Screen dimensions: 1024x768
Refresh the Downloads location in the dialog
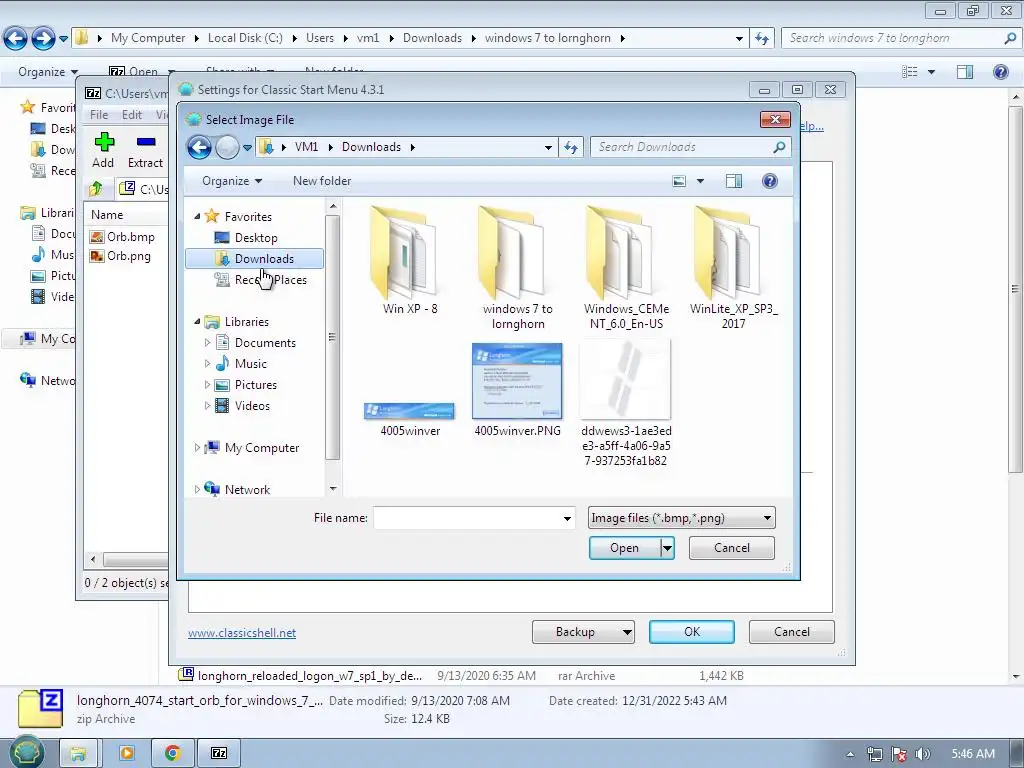tap(571, 148)
